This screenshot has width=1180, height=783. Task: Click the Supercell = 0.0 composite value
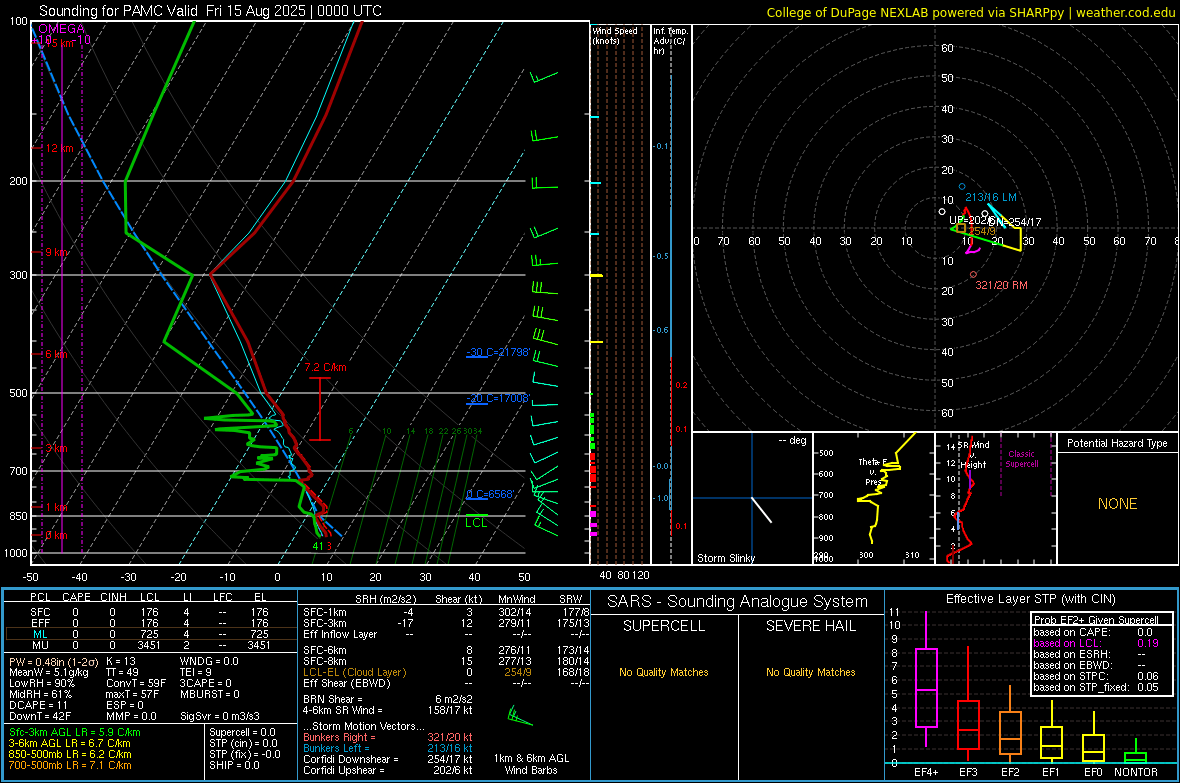coord(242,733)
